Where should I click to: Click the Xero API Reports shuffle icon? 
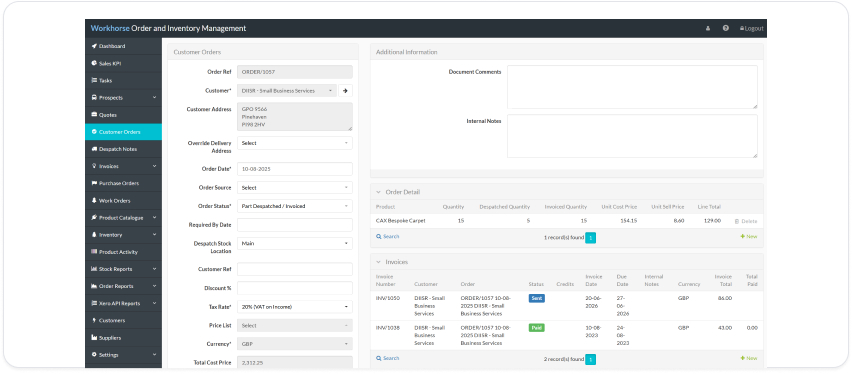(x=94, y=303)
